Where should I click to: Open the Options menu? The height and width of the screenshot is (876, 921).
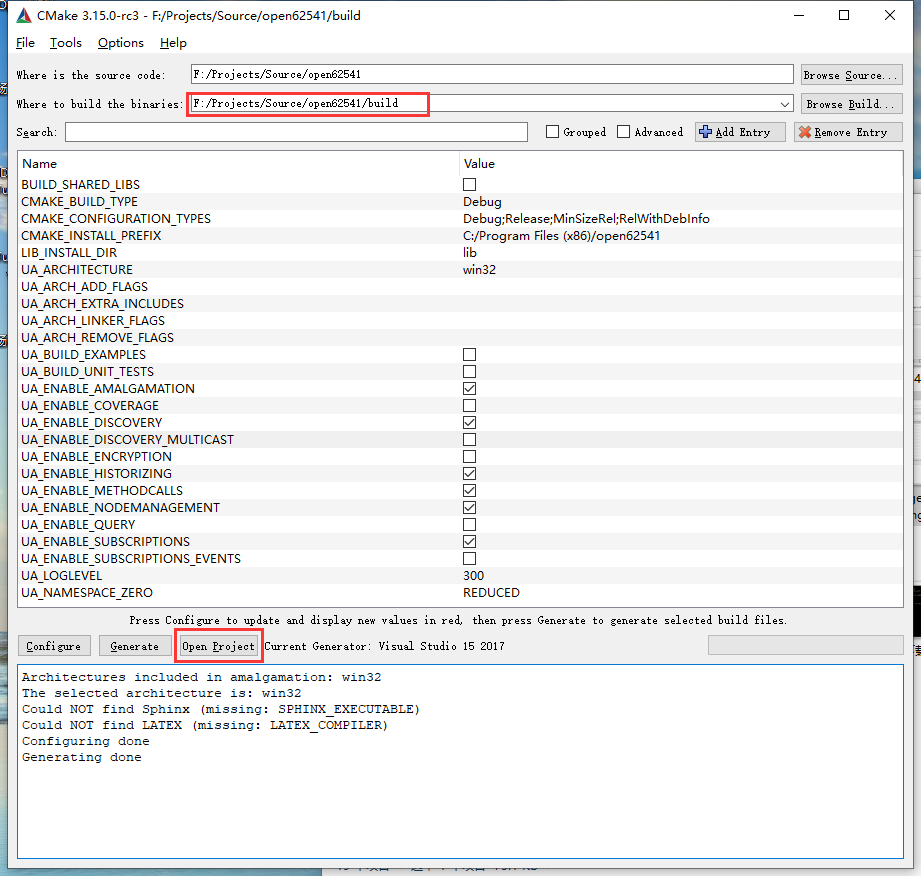pyautogui.click(x=120, y=43)
